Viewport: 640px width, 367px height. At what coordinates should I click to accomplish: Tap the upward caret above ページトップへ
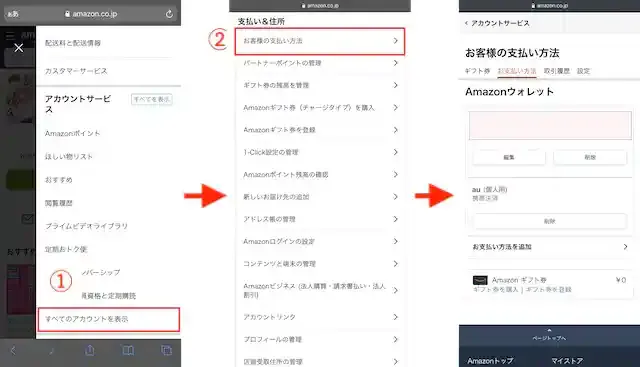[x=549, y=330]
